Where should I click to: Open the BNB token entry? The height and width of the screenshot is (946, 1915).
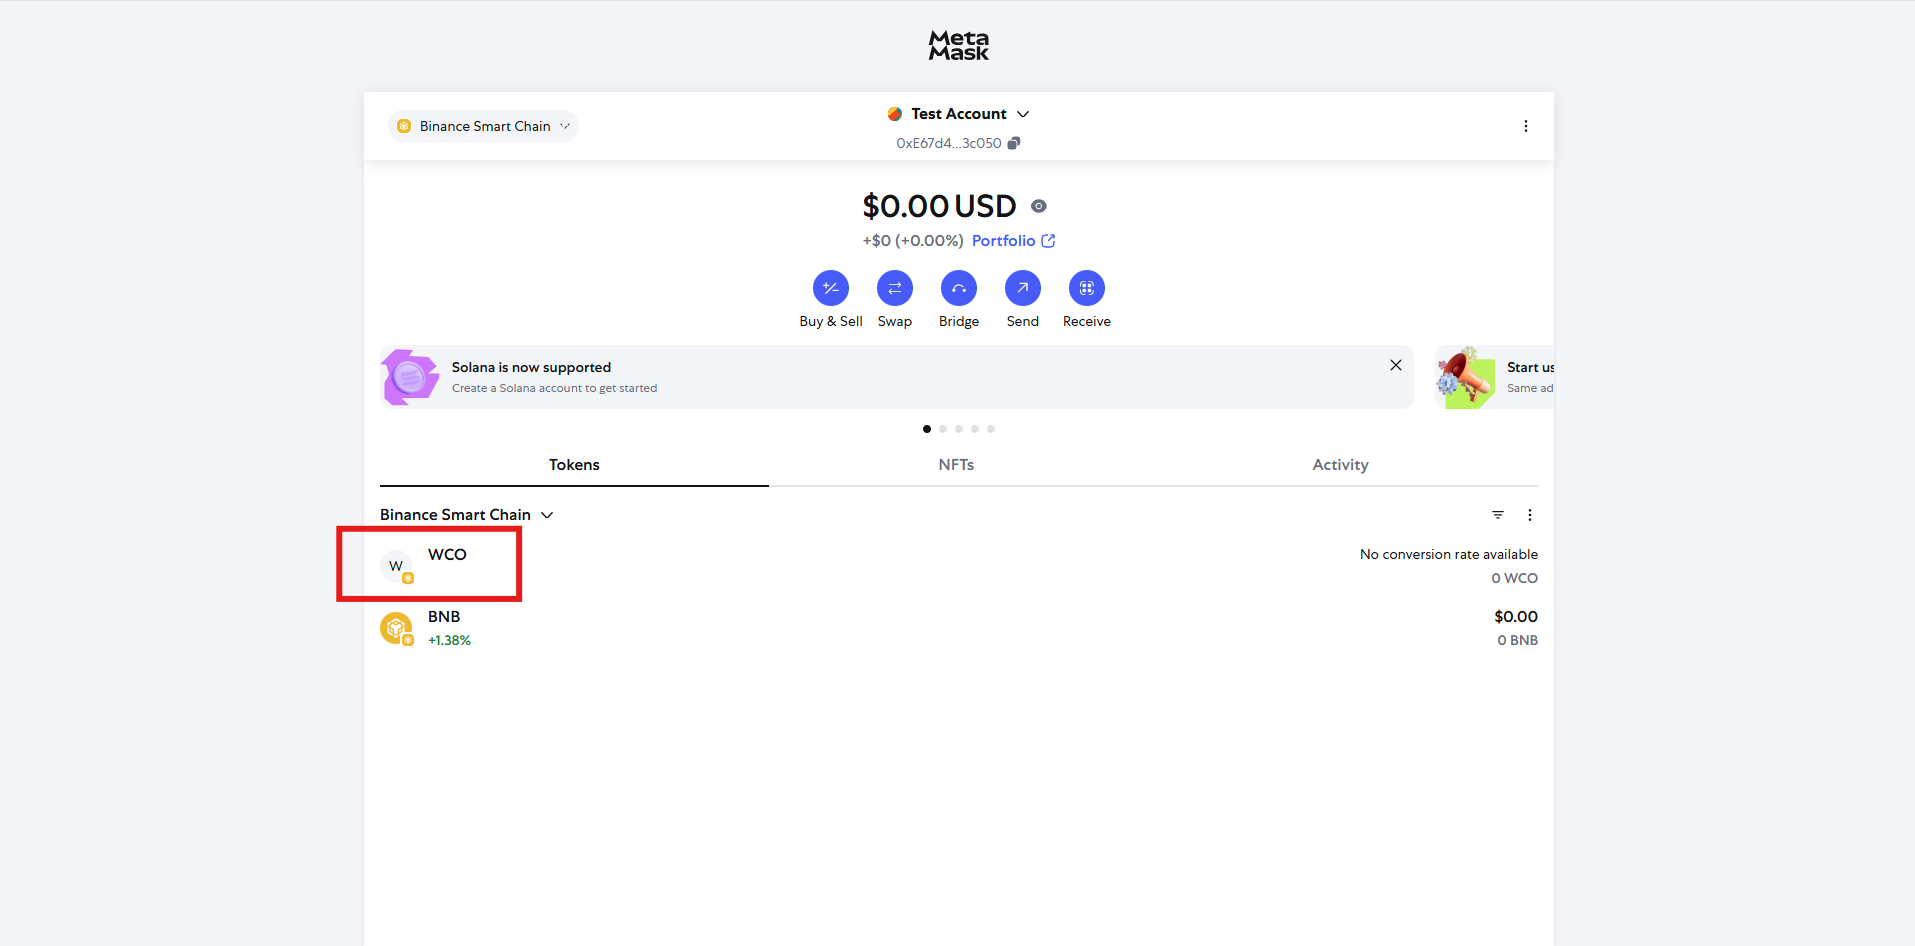[444, 628]
